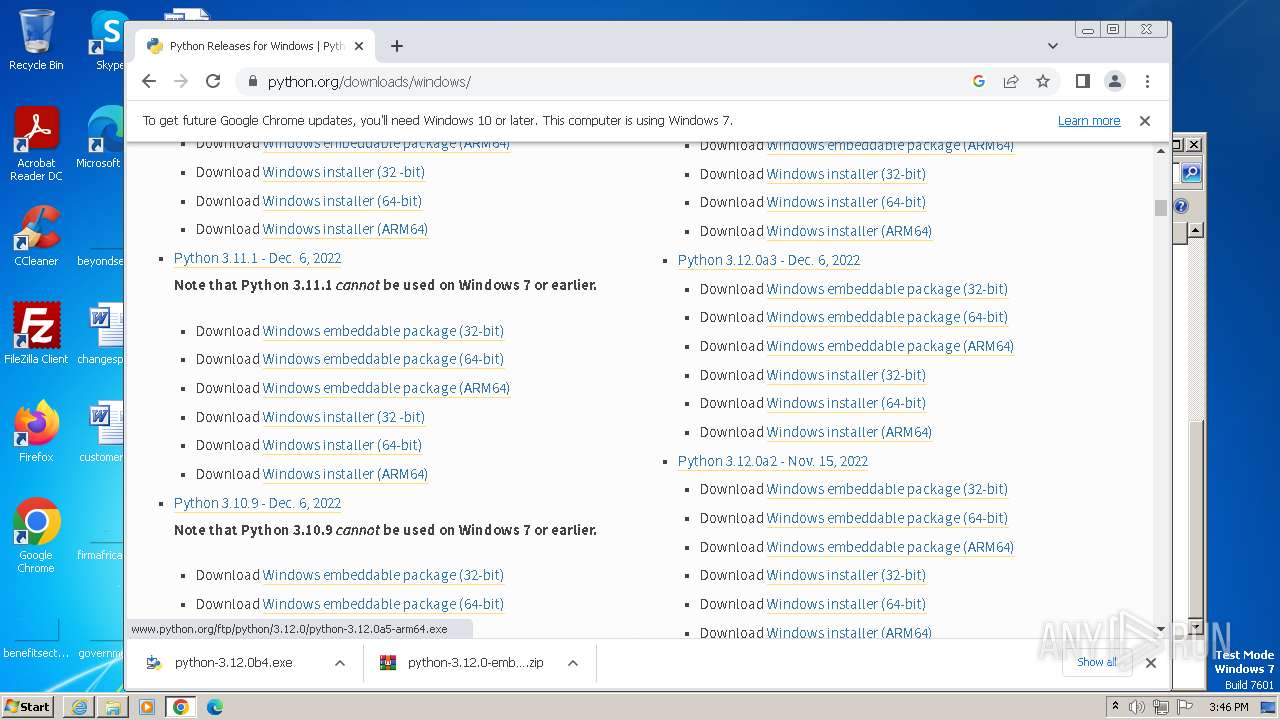Open CCleaner desktop icon
This screenshot has height=720, width=1280.
pos(36,236)
